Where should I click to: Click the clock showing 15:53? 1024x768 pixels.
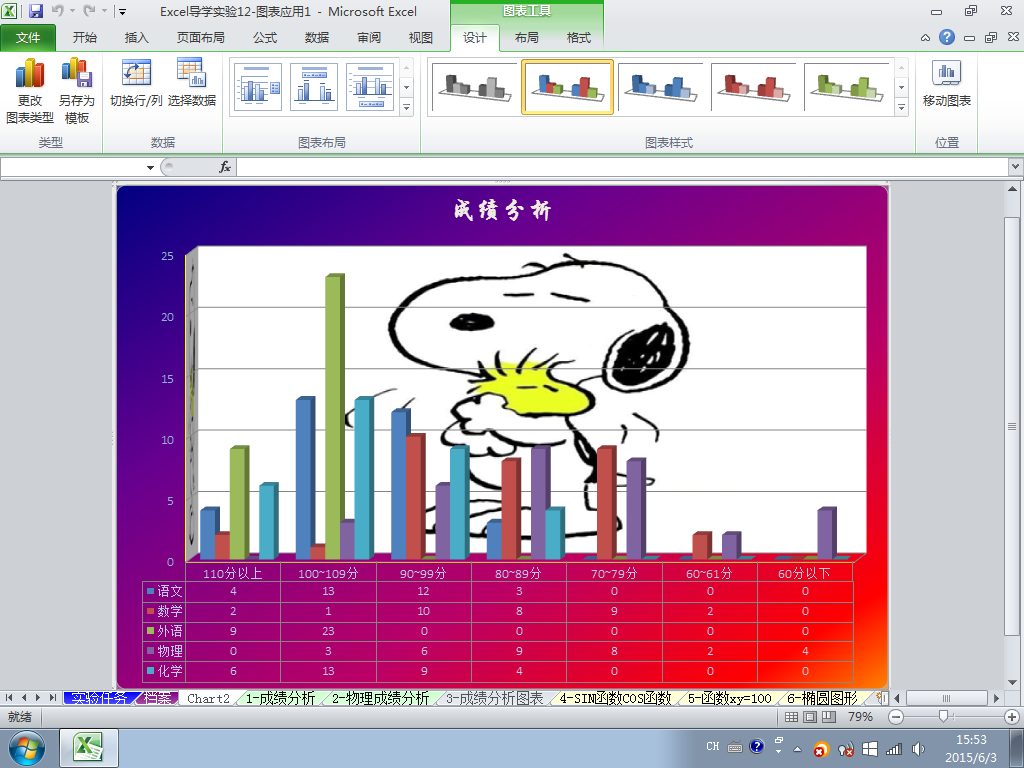click(970, 740)
